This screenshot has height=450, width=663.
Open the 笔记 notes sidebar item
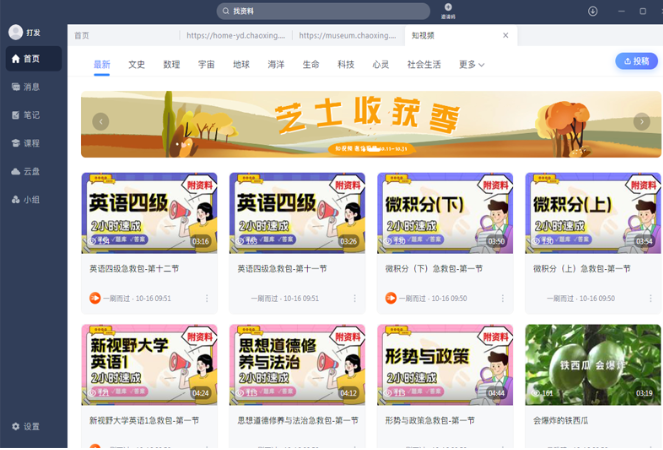click(x=26, y=115)
